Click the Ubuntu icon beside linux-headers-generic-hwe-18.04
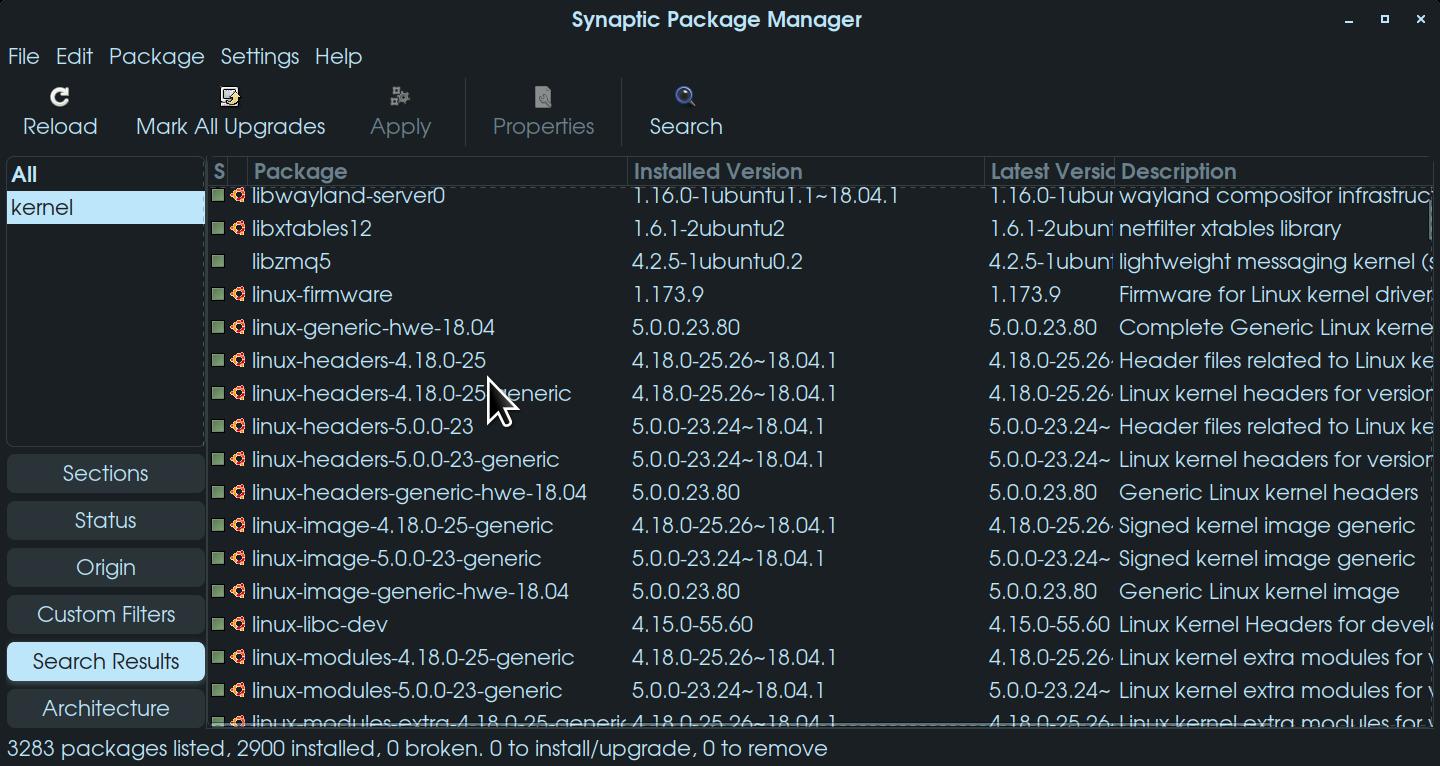The width and height of the screenshot is (1440, 766). click(x=238, y=493)
